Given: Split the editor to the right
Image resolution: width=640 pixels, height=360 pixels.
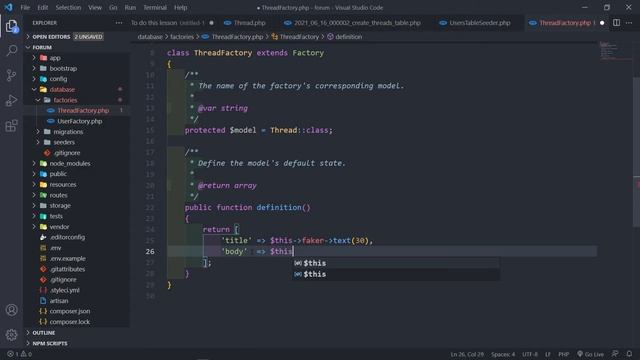Looking at the screenshot, I should point(616,23).
